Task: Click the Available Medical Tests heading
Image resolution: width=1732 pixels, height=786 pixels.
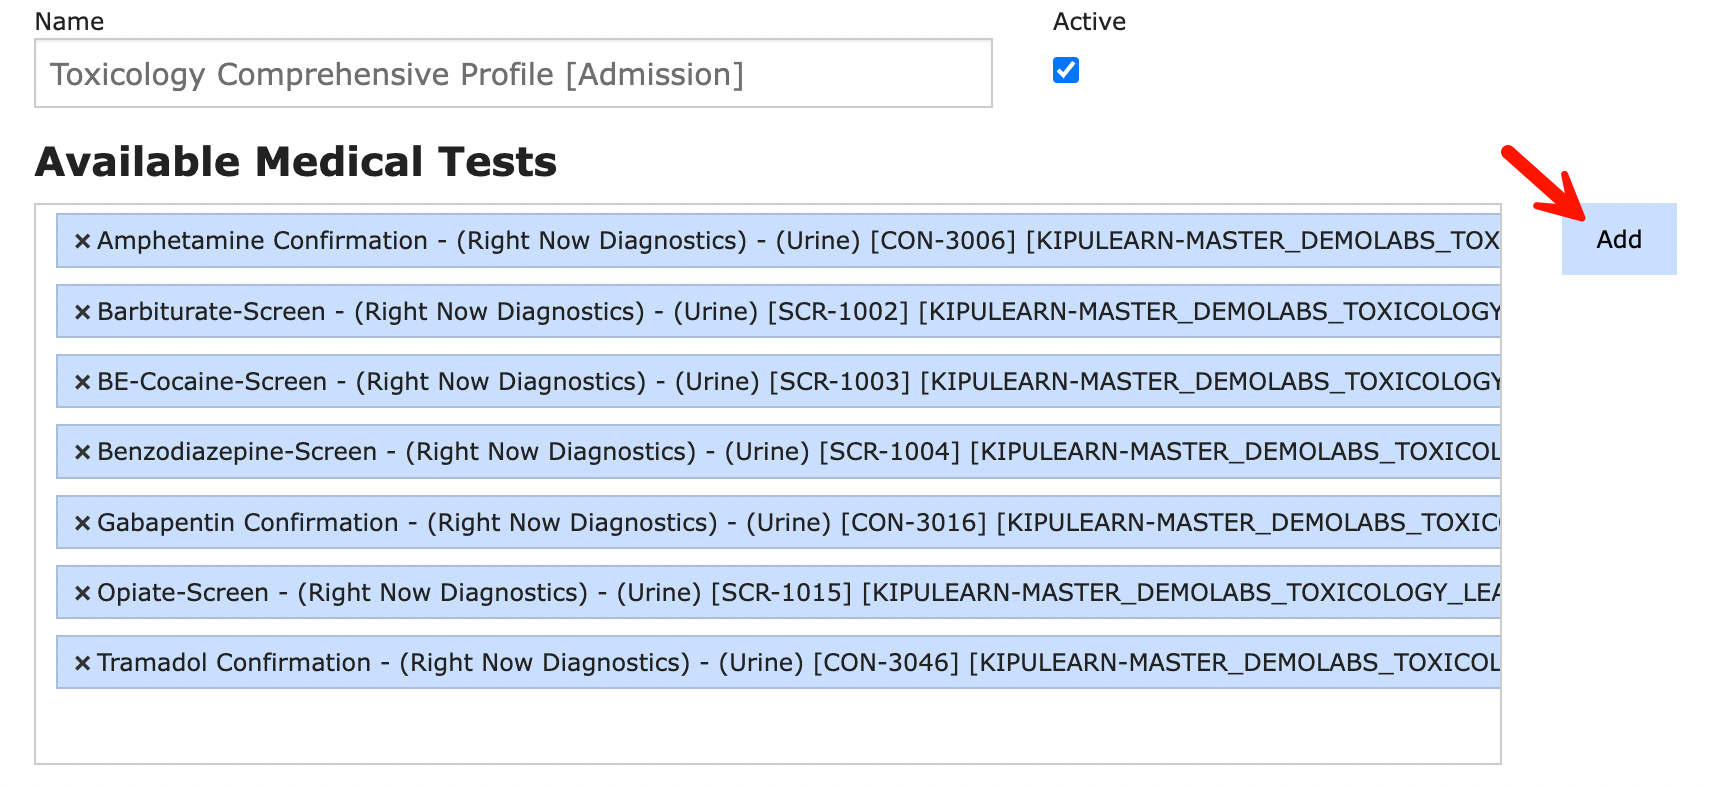Action: tap(296, 162)
